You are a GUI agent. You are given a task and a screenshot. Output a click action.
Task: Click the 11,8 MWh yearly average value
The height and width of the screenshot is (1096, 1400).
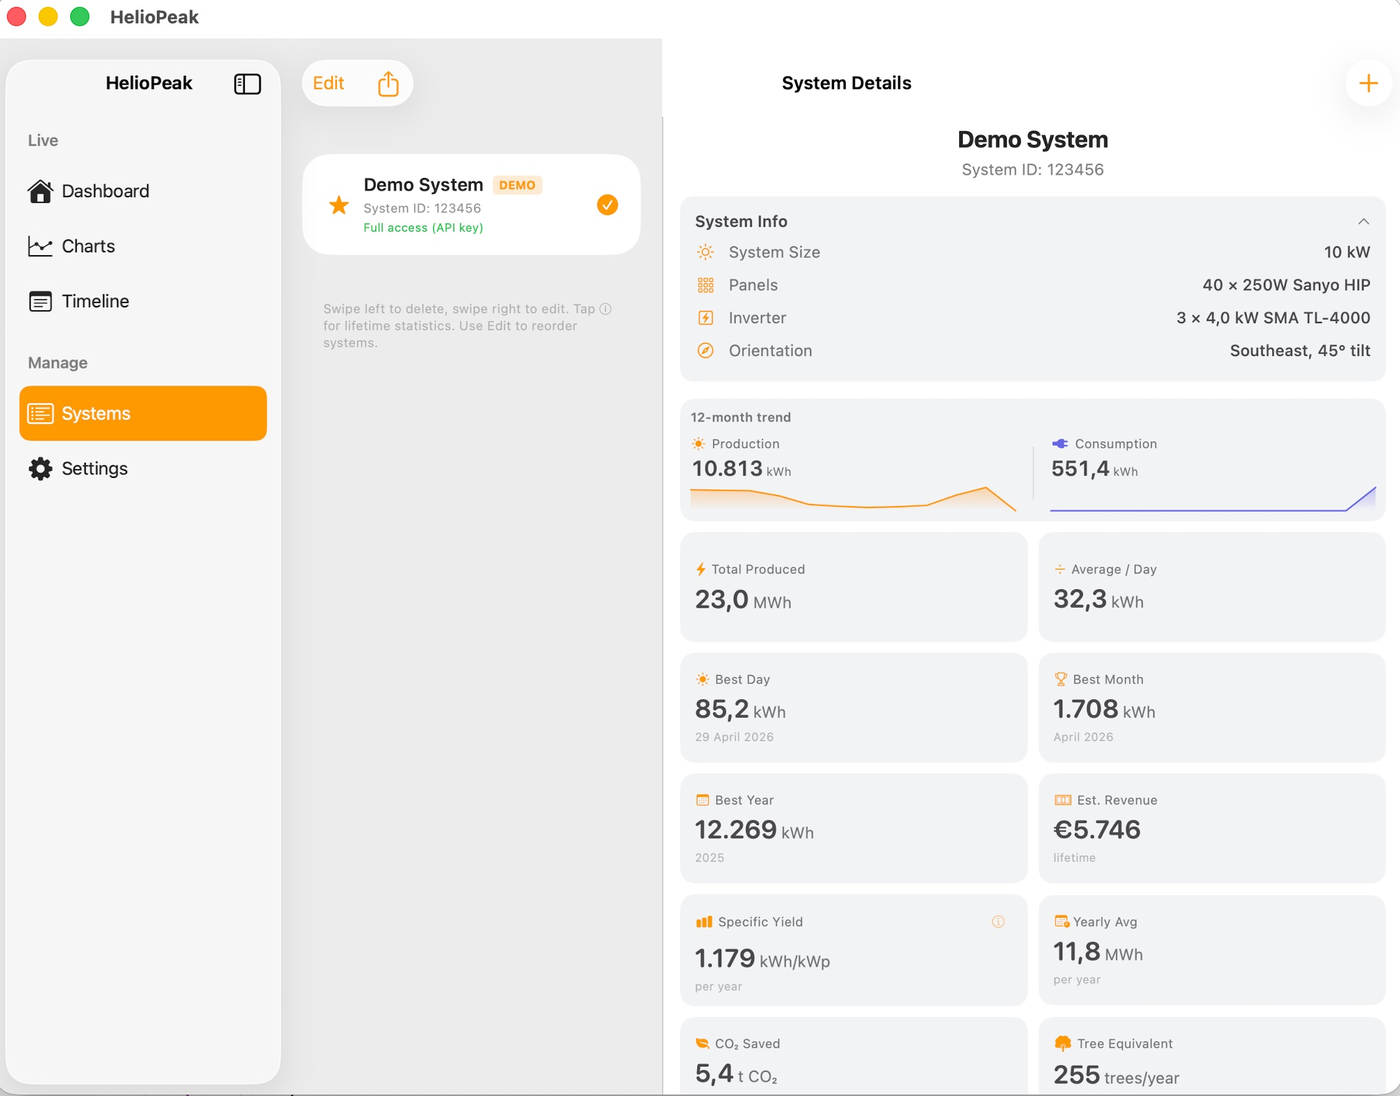point(1098,952)
